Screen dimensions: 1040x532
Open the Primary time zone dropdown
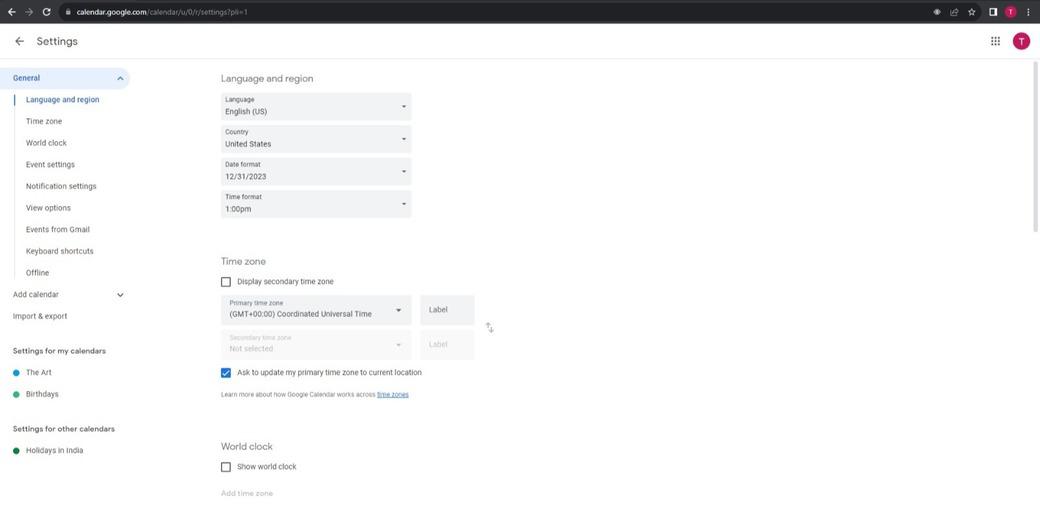(x=316, y=310)
